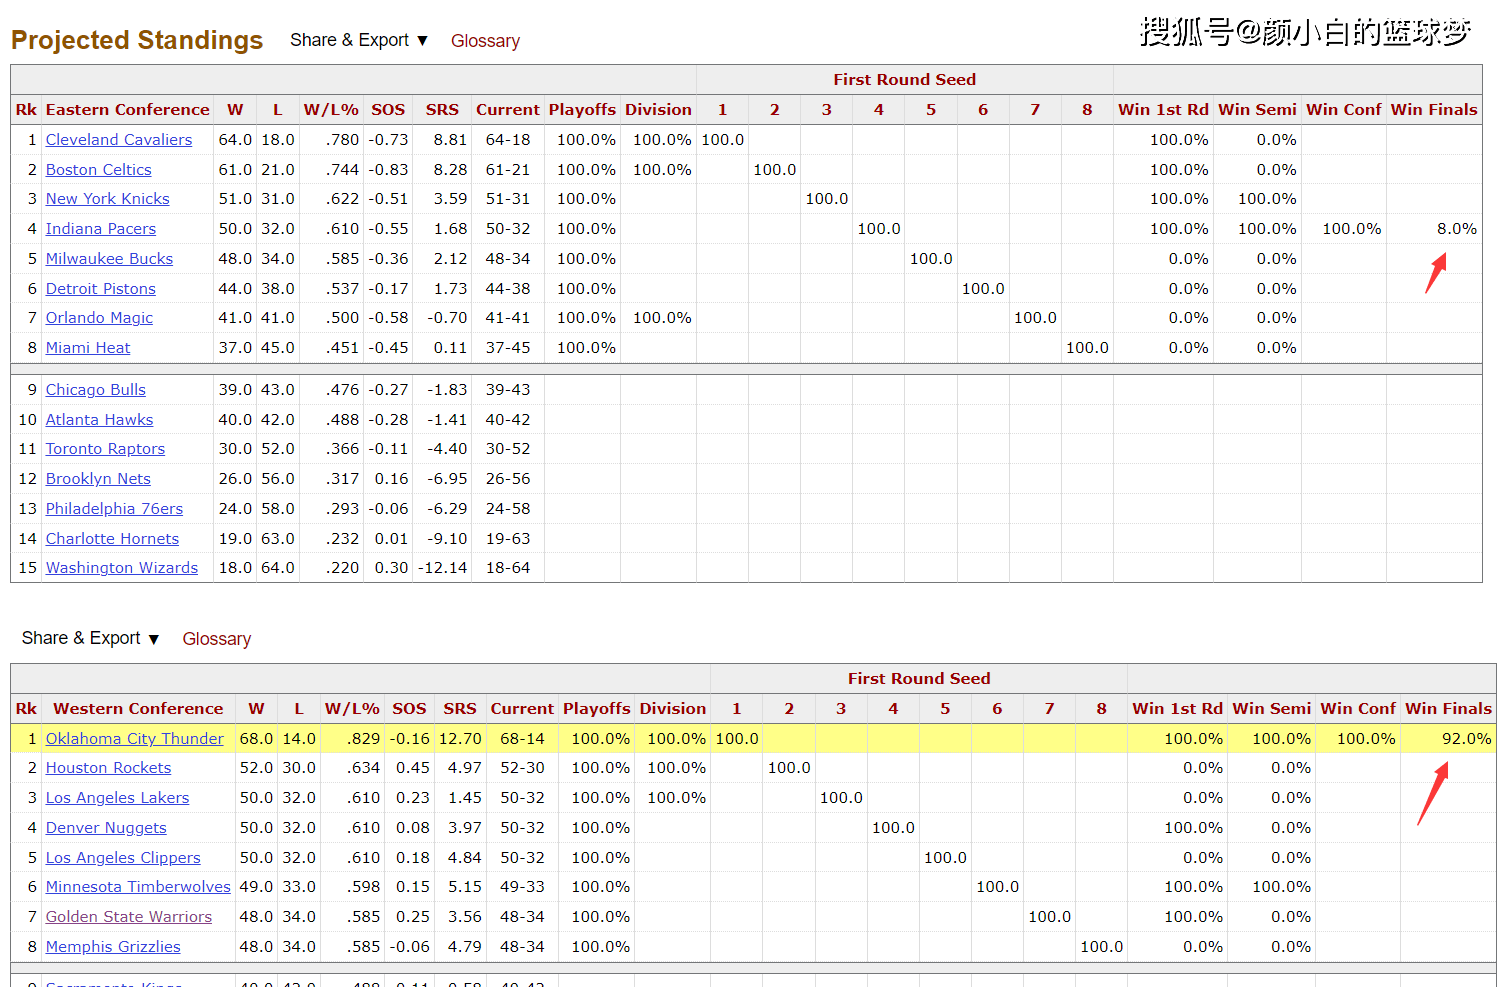
Task: Sort Eastern table by Playoffs header
Action: (582, 110)
